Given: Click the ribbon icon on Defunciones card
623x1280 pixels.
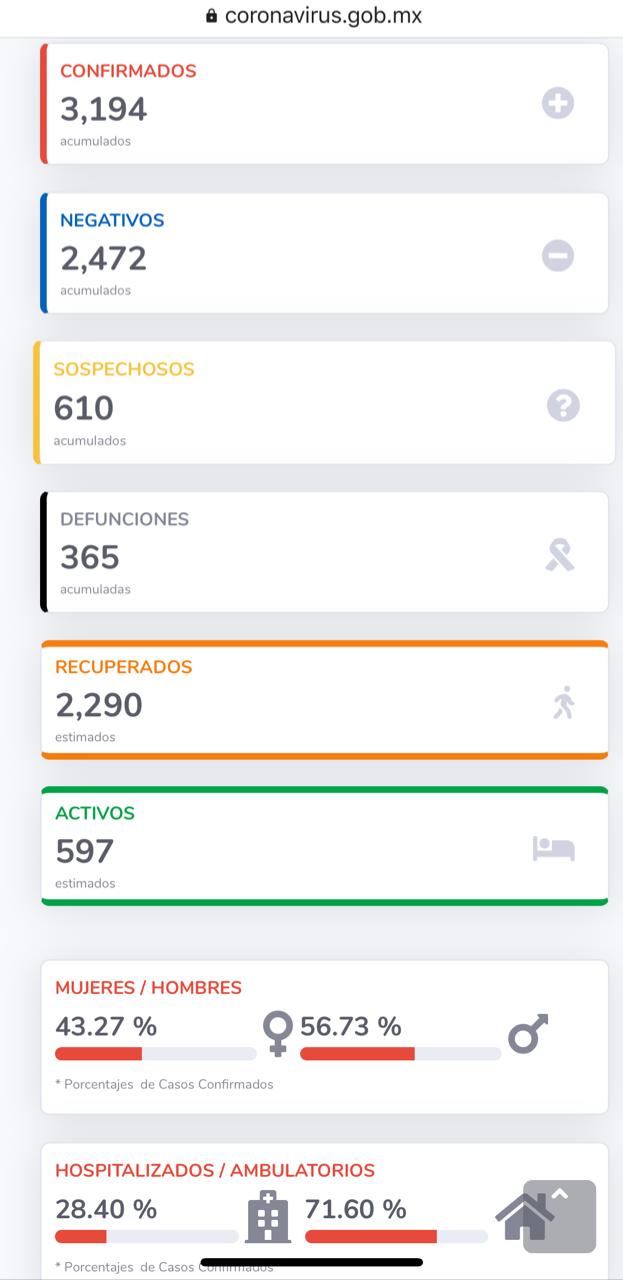Looking at the screenshot, I should [x=559, y=554].
